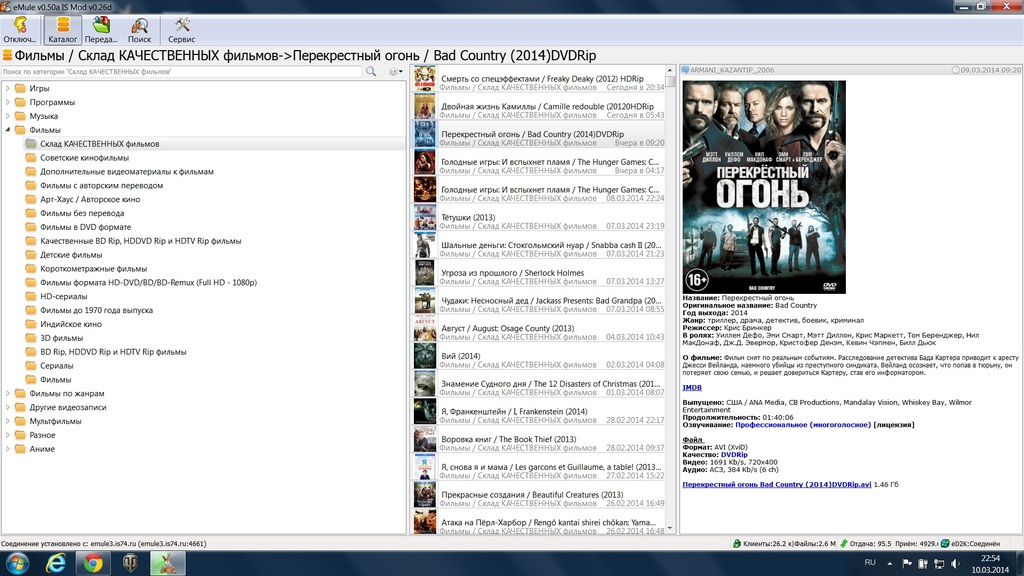This screenshot has height=576, width=1024.
Task: Click Вий (2014) list entry
Action: pyautogui.click(x=539, y=357)
